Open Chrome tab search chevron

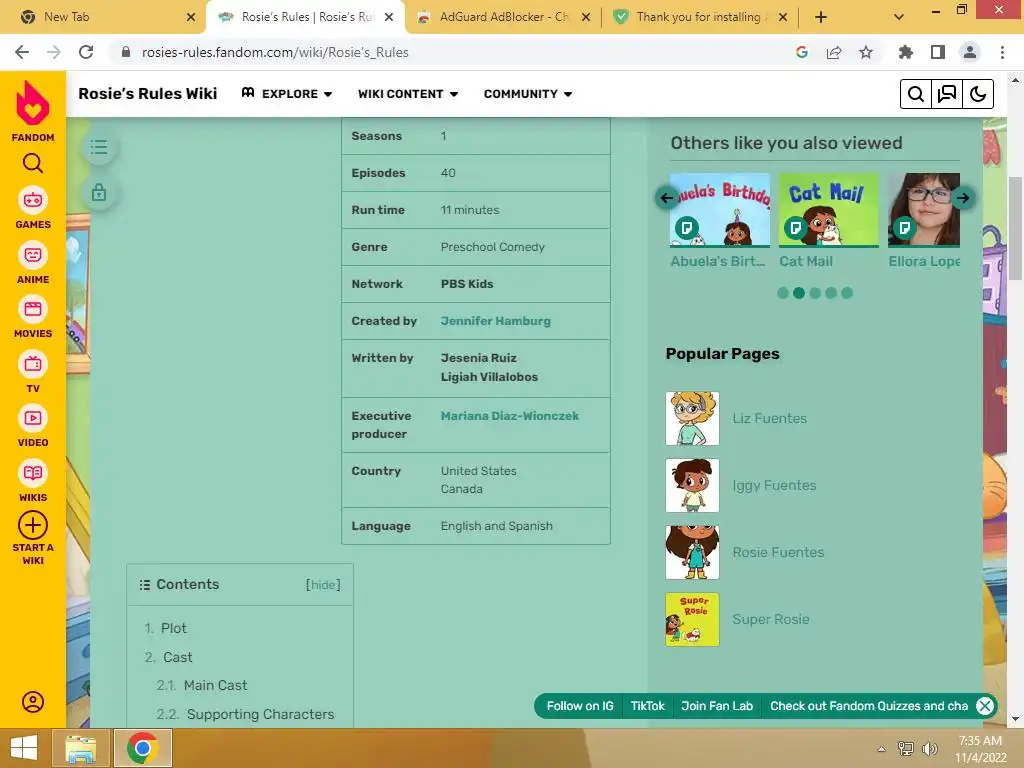point(899,17)
